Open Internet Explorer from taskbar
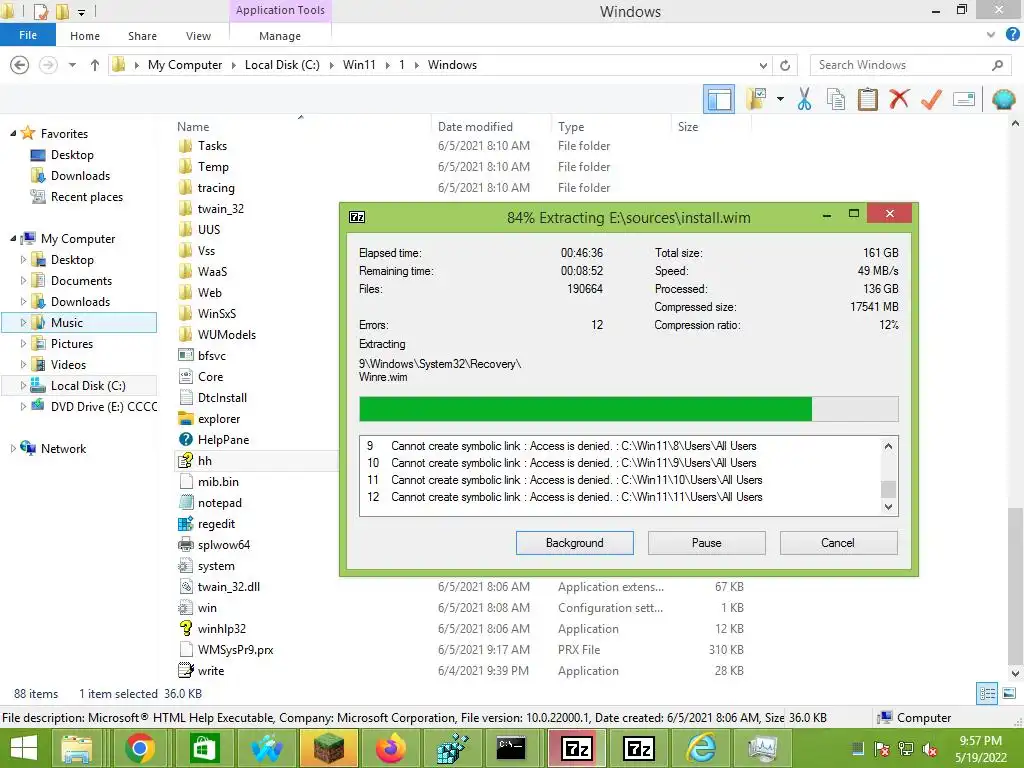 (x=700, y=748)
